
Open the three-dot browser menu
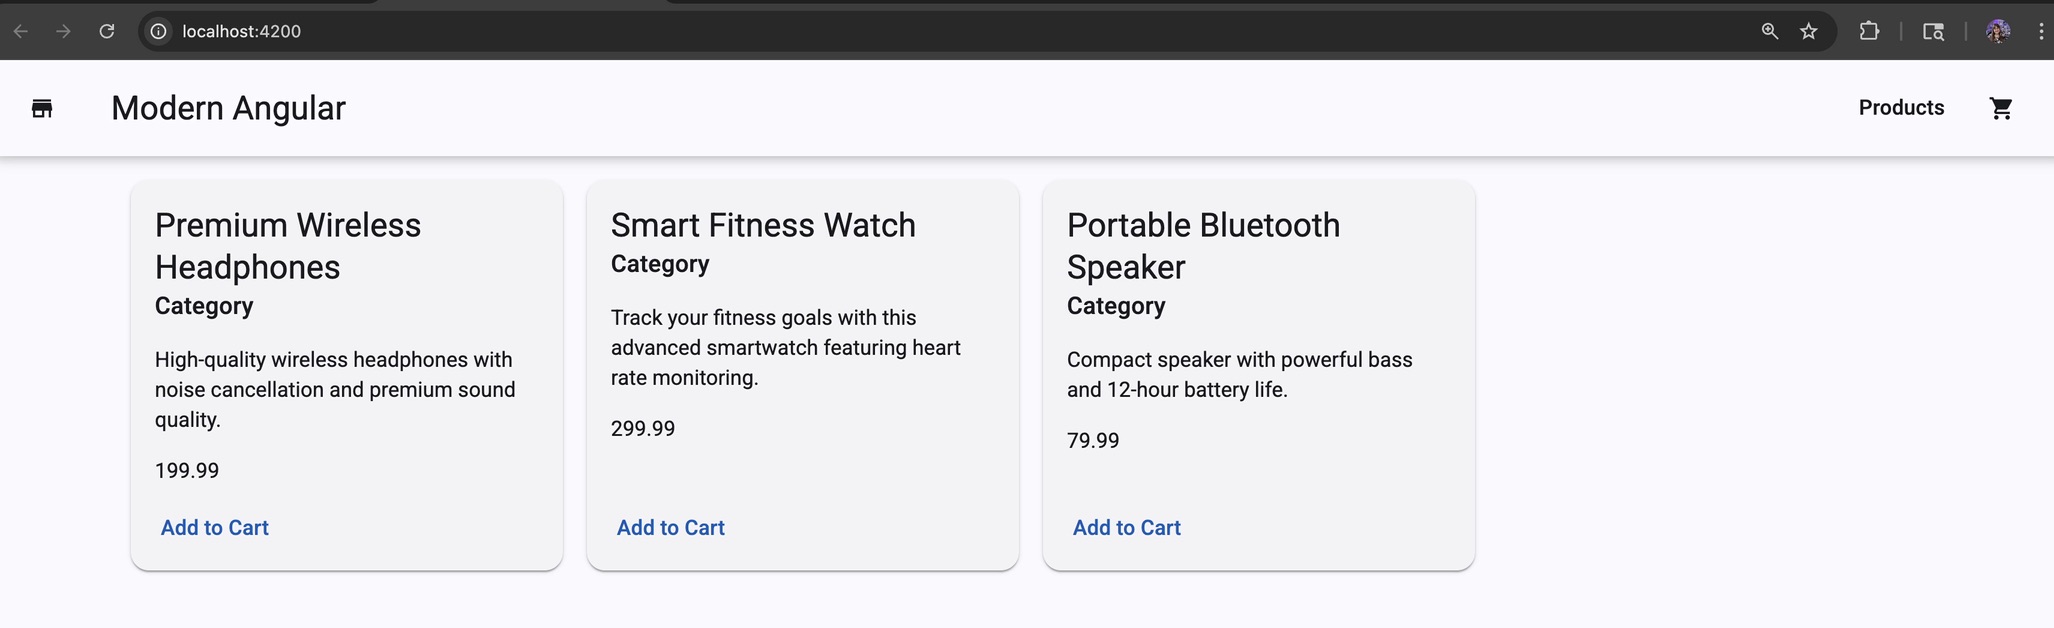(x=2042, y=31)
